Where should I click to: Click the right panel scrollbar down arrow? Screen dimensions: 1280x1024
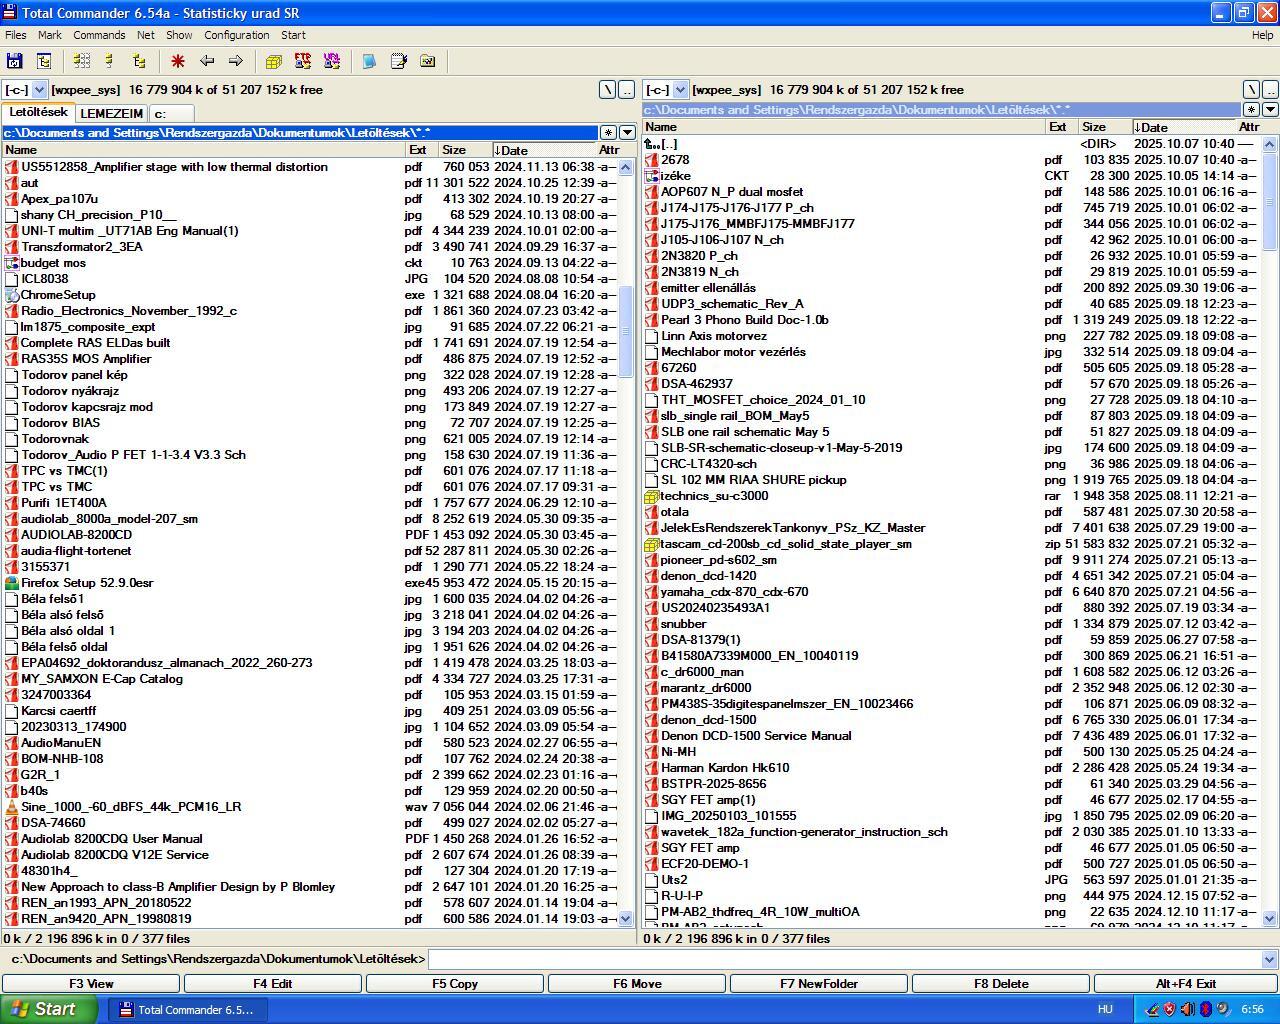coord(1270,919)
